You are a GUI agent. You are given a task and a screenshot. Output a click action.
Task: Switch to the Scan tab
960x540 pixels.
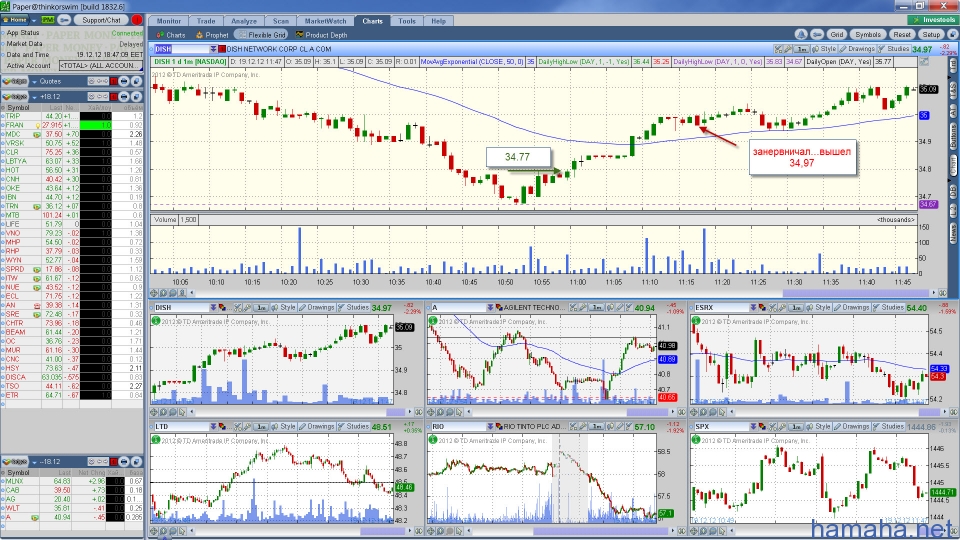[x=280, y=21]
